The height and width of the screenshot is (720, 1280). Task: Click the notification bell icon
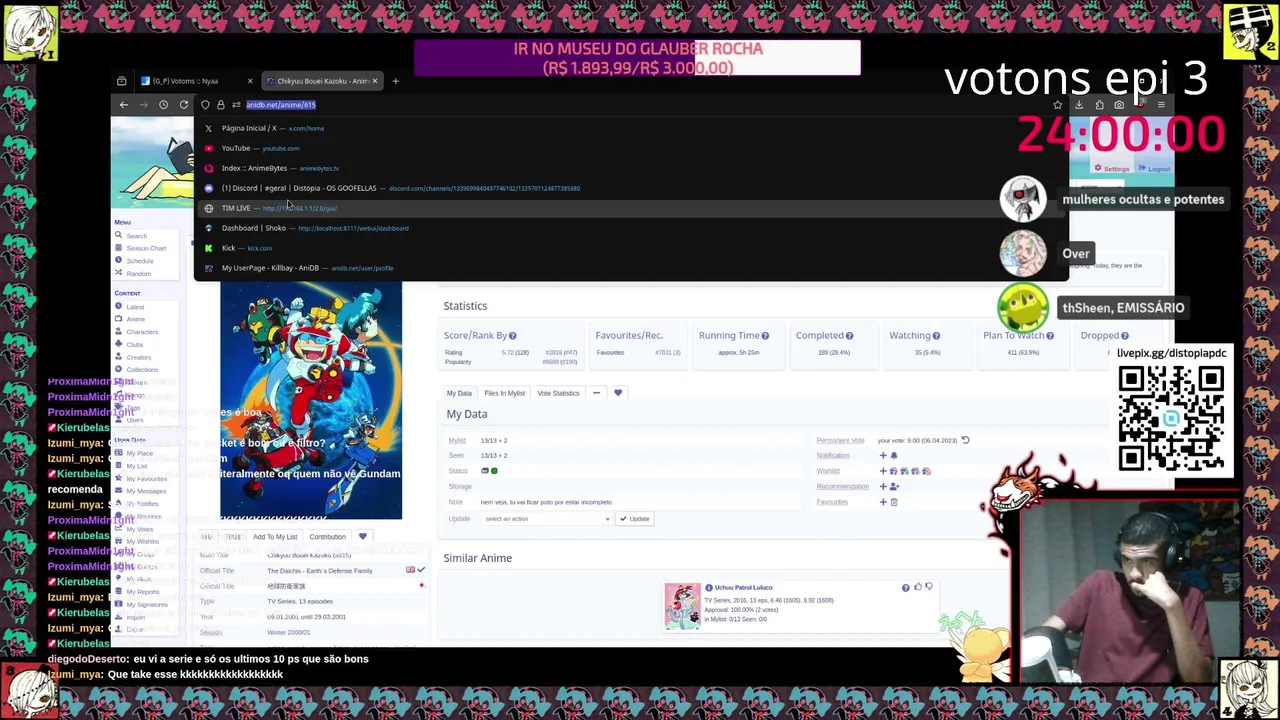coord(894,456)
